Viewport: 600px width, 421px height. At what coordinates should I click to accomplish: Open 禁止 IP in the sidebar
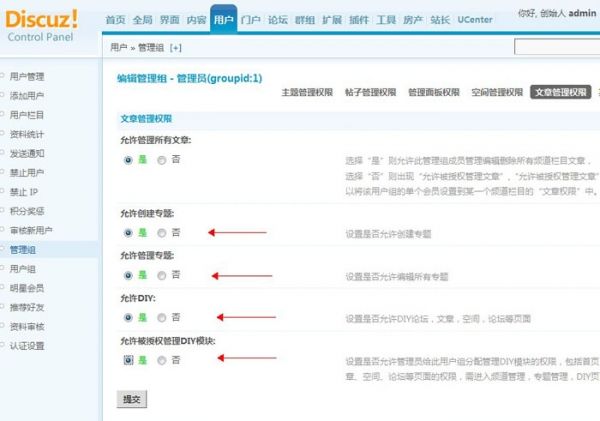(x=24, y=192)
